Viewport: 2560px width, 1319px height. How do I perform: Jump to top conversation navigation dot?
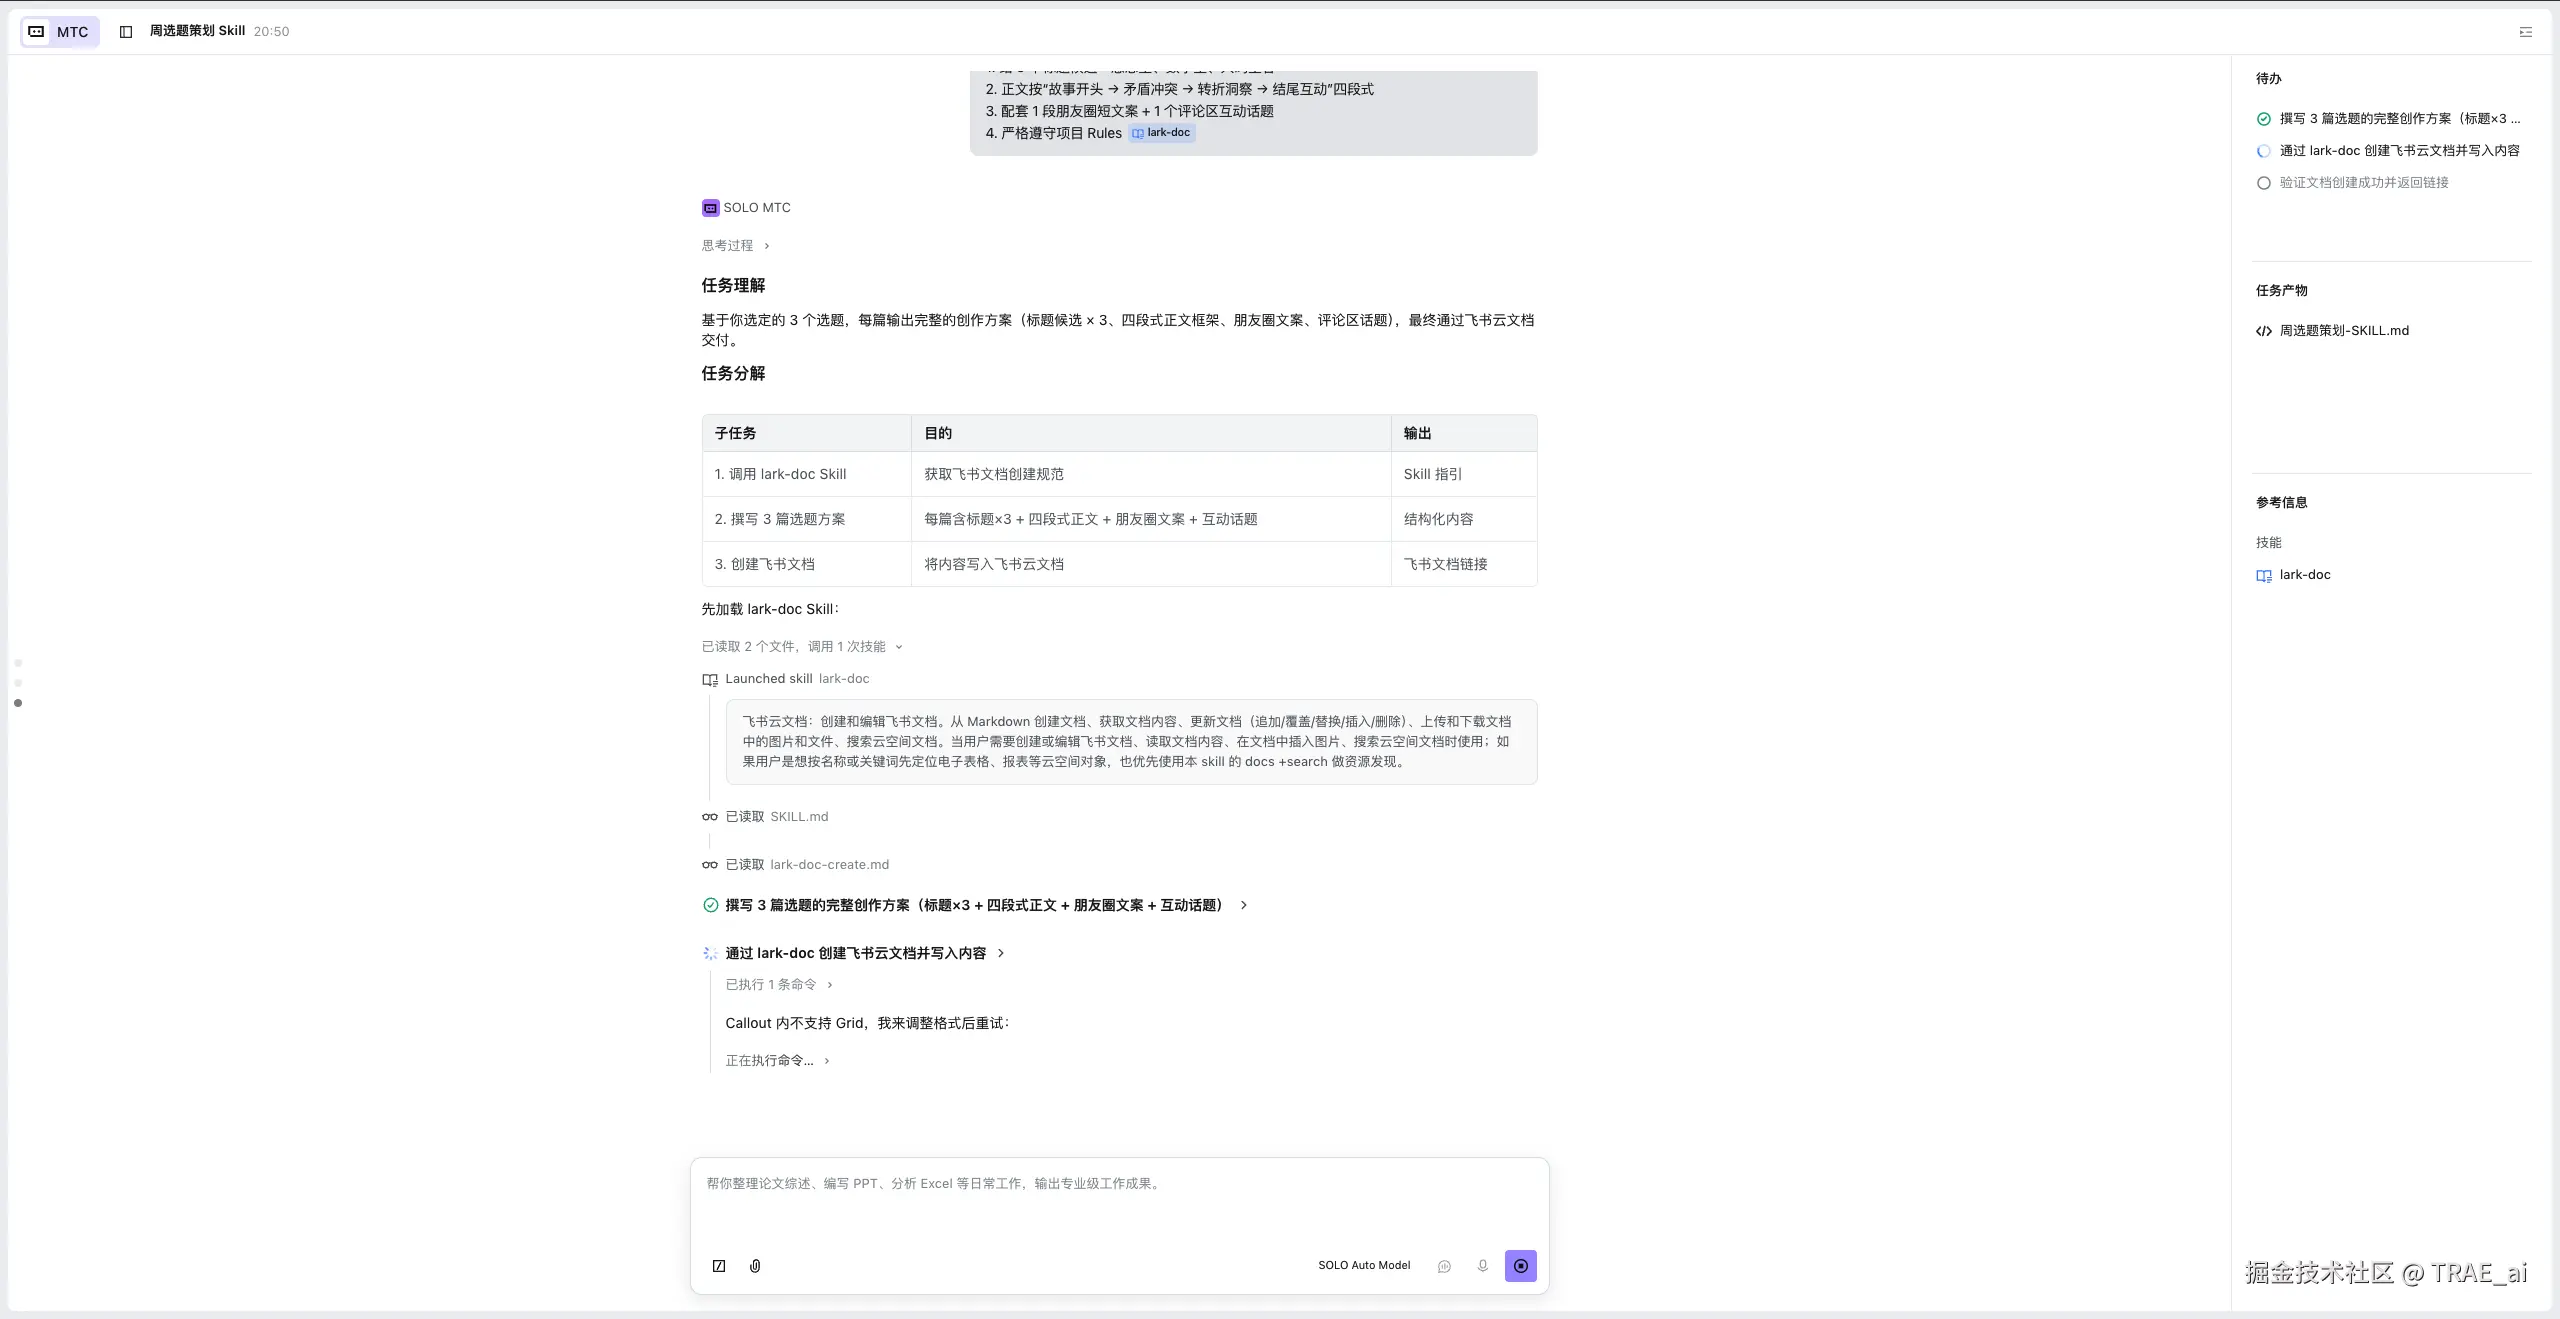tap(18, 663)
